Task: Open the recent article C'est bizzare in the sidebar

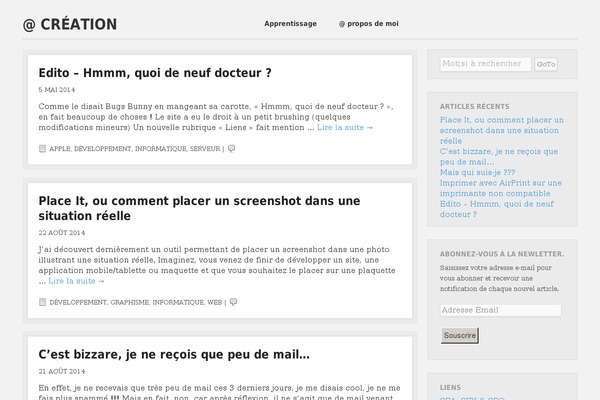Action: pyautogui.click(x=499, y=157)
